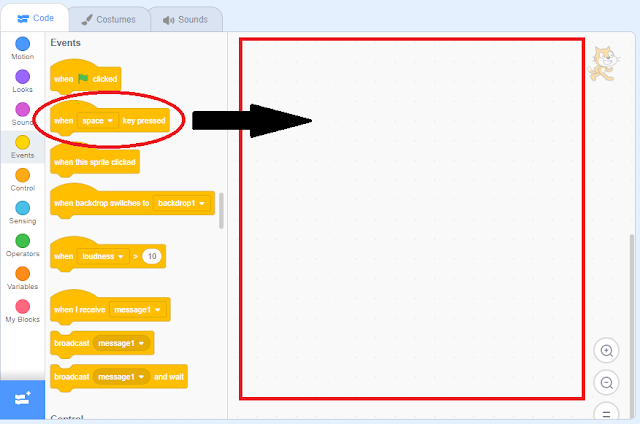Image resolution: width=640 pixels, height=424 pixels.
Task: Select the Looks block category
Action: [x=22, y=81]
